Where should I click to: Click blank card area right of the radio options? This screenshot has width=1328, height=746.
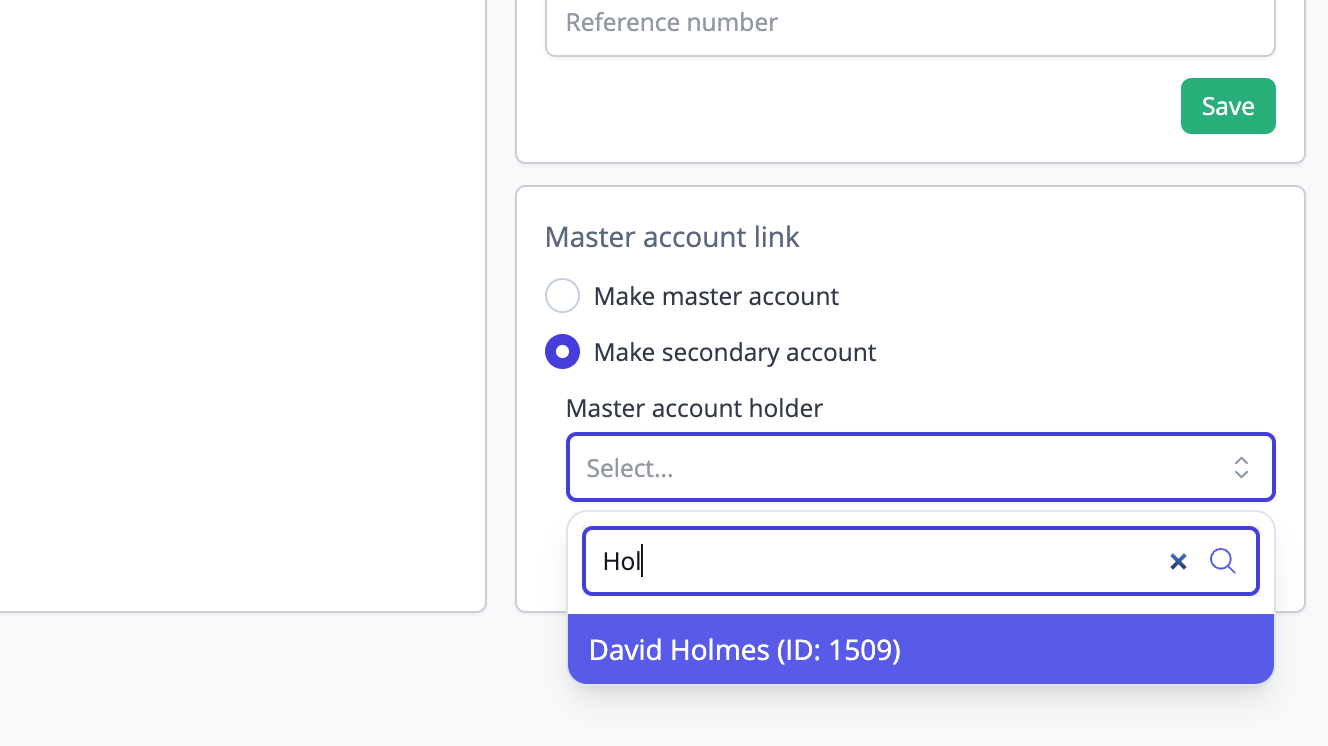tap(1080, 320)
